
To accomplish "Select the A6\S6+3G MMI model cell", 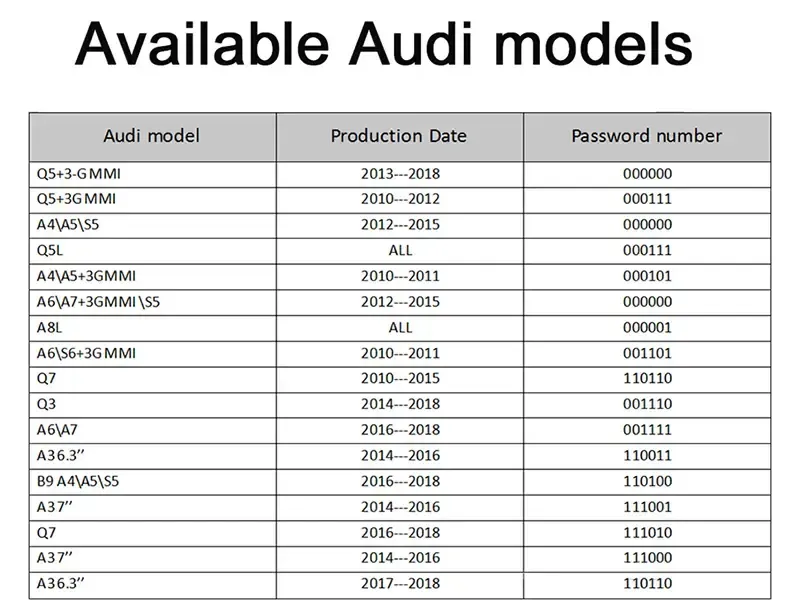I will click(x=153, y=354).
